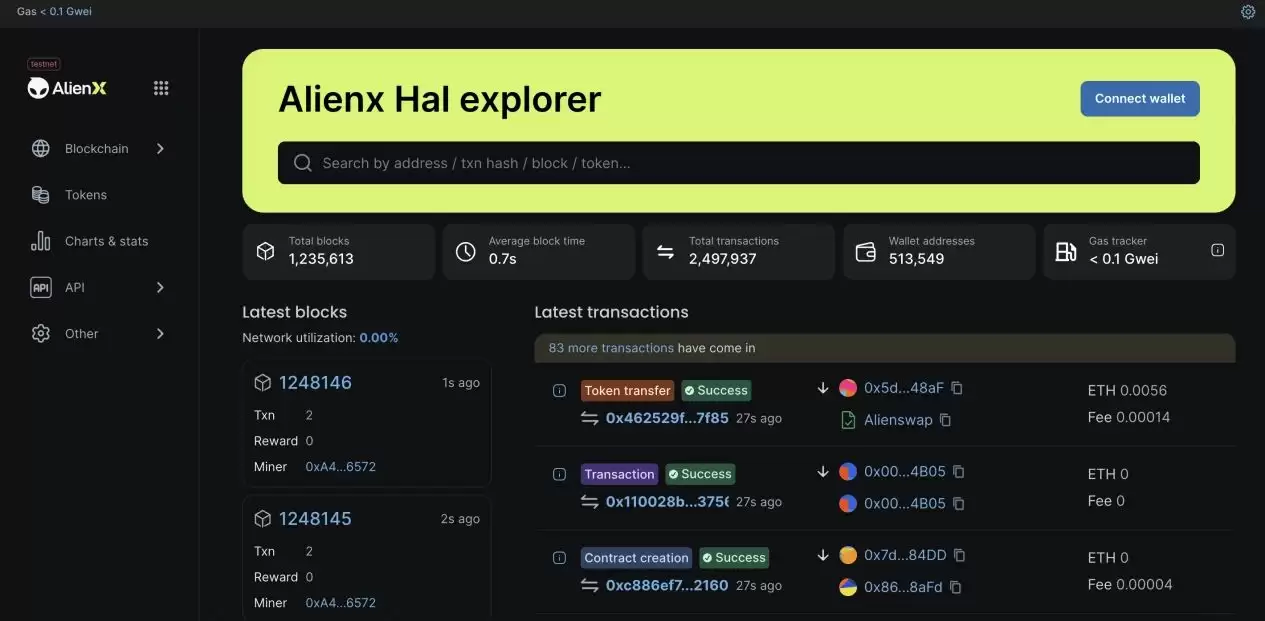Open block 1248146 details
Image resolution: width=1265 pixels, height=621 pixels.
(x=316, y=382)
